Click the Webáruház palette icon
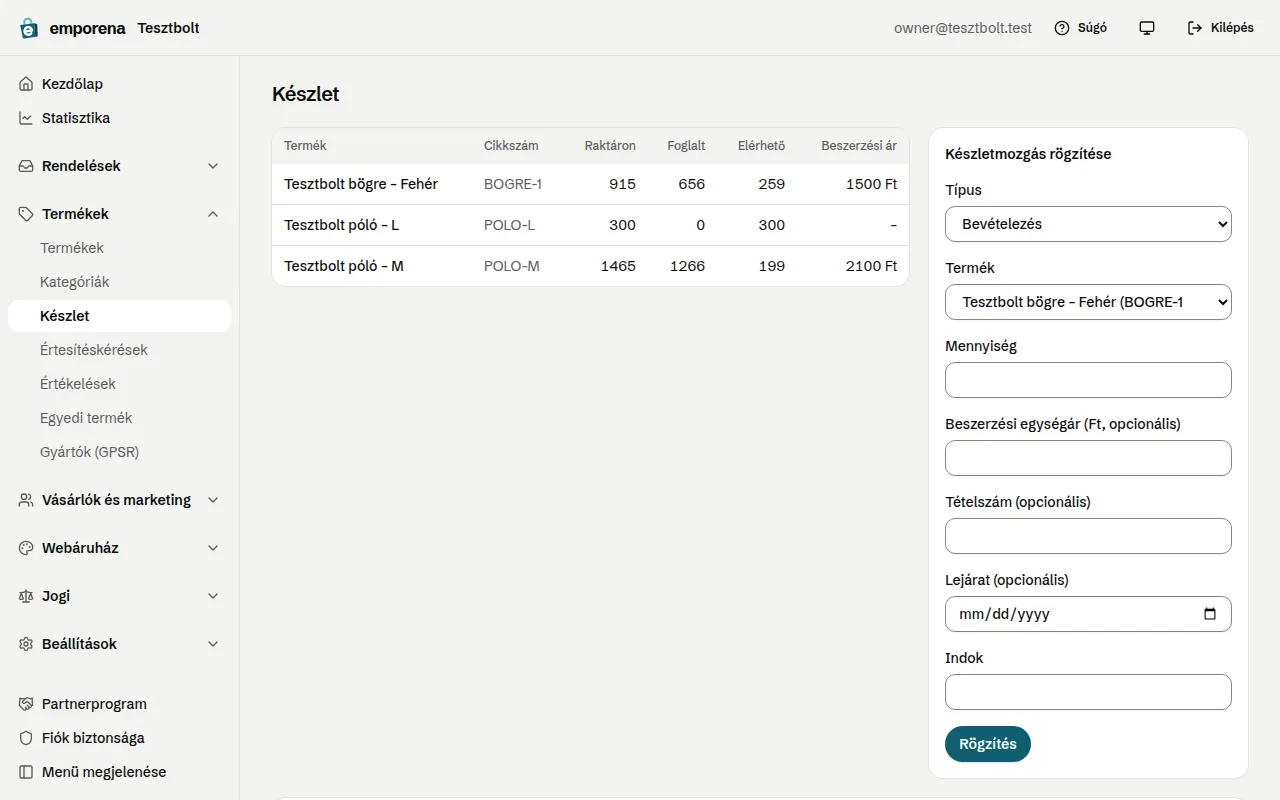The height and width of the screenshot is (800, 1280). pyautogui.click(x=26, y=548)
